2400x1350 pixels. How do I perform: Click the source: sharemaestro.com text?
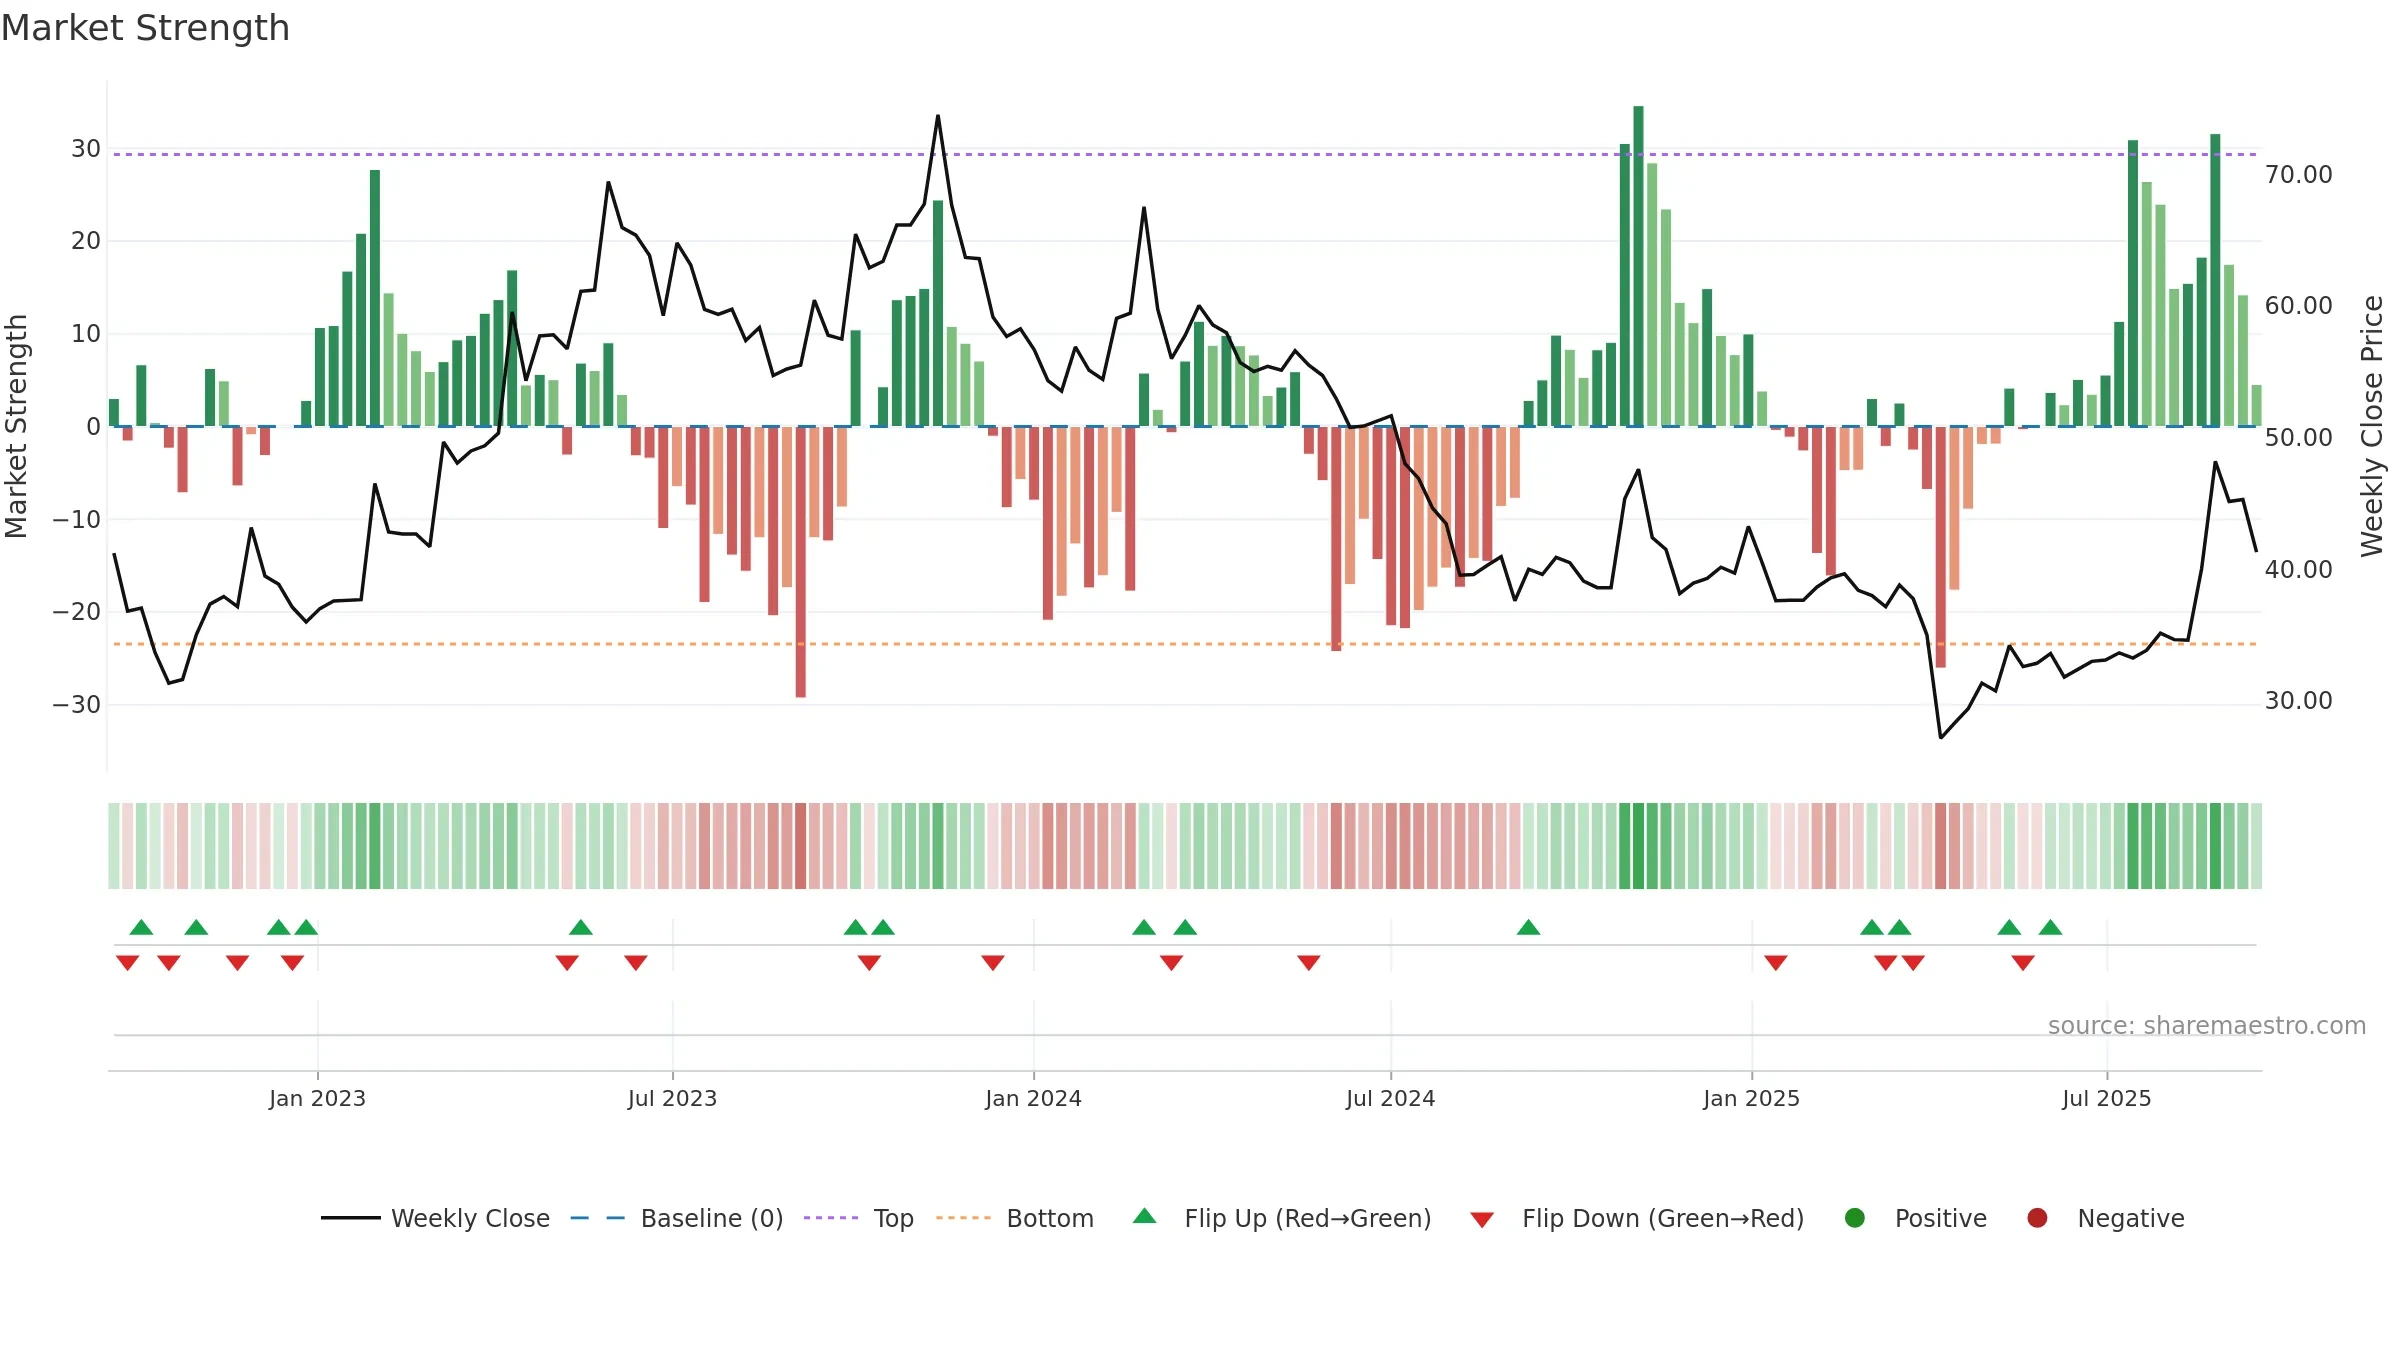[2207, 1025]
